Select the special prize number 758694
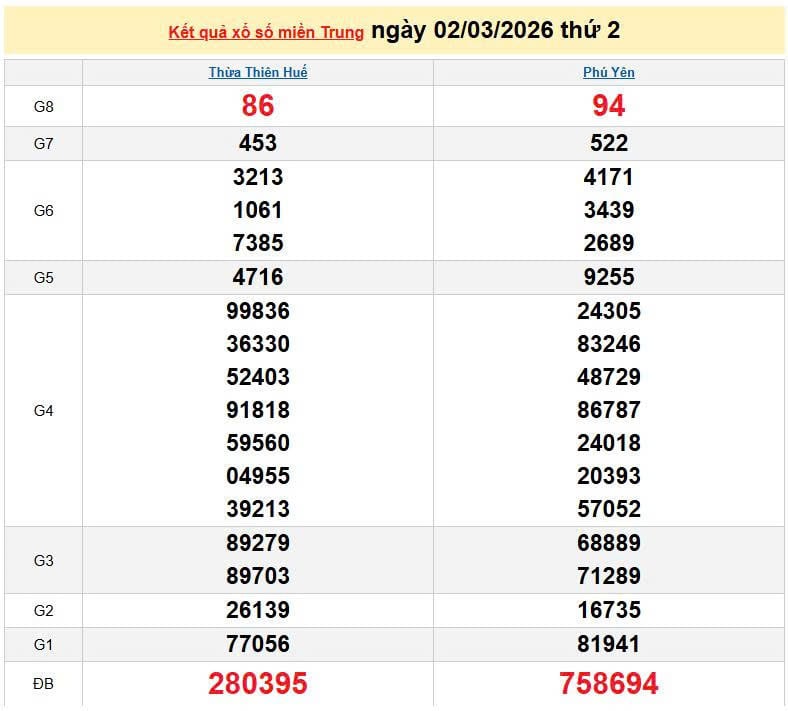This screenshot has width=788, height=711. pos(609,684)
